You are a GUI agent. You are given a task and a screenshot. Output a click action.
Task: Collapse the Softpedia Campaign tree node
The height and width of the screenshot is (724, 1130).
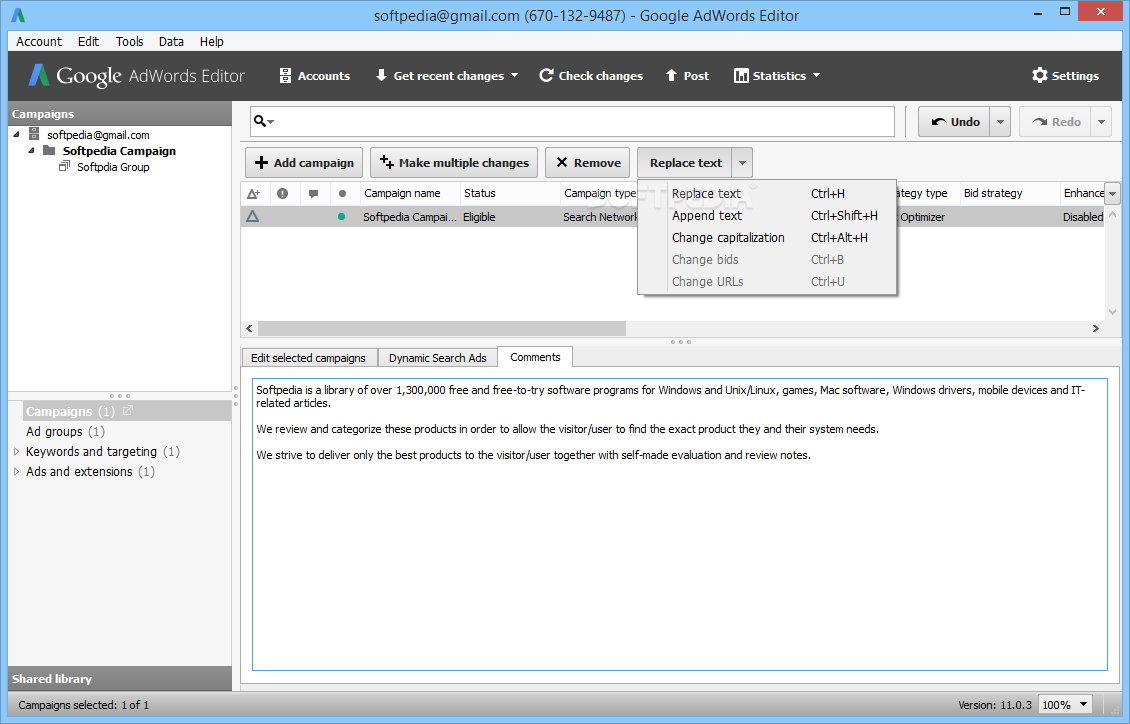coord(32,151)
